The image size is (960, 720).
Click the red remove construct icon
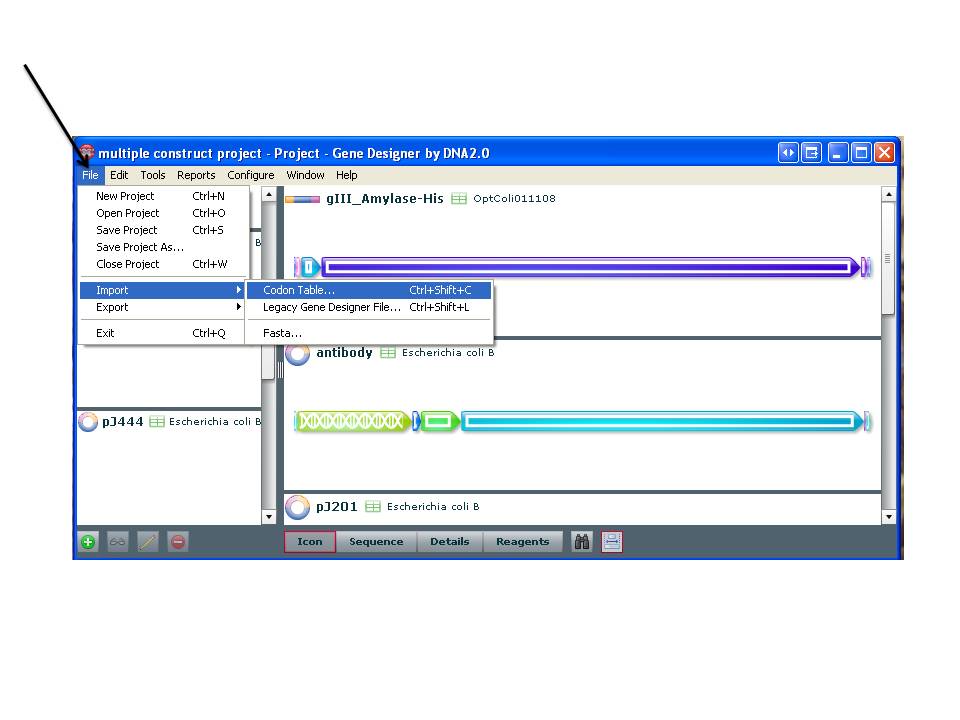click(178, 542)
